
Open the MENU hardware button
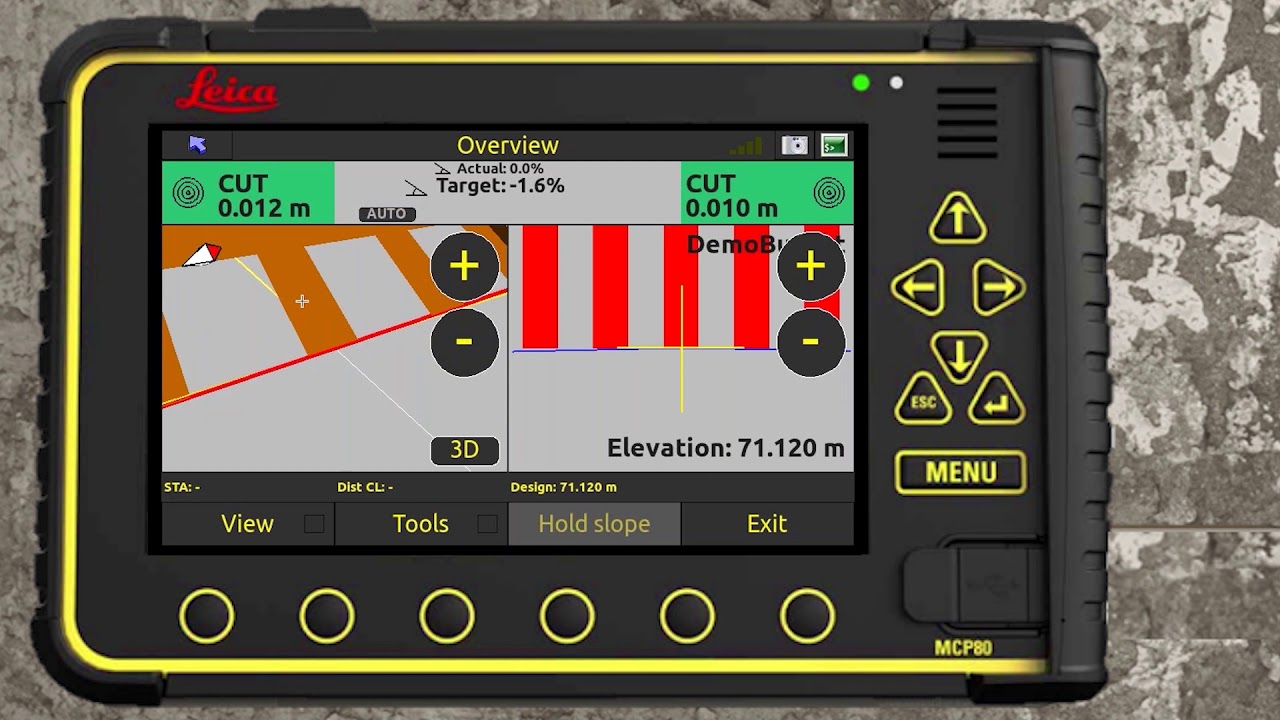(x=960, y=472)
